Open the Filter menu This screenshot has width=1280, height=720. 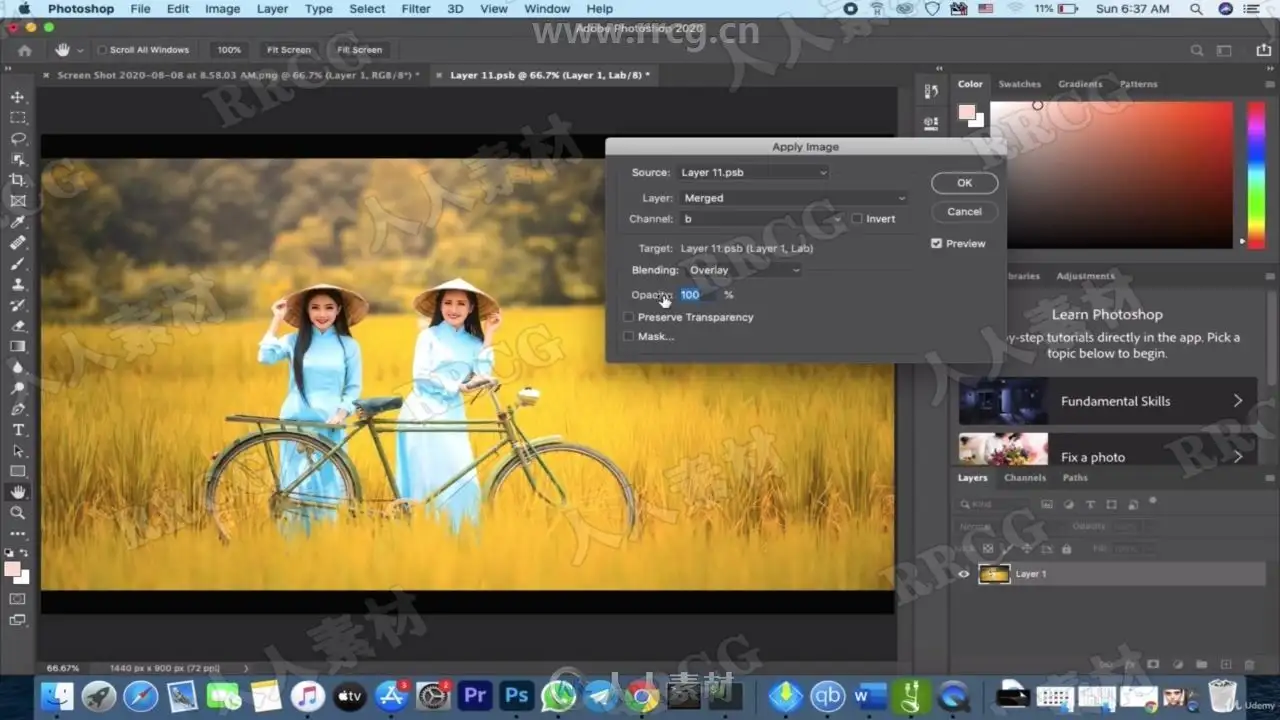click(x=416, y=9)
